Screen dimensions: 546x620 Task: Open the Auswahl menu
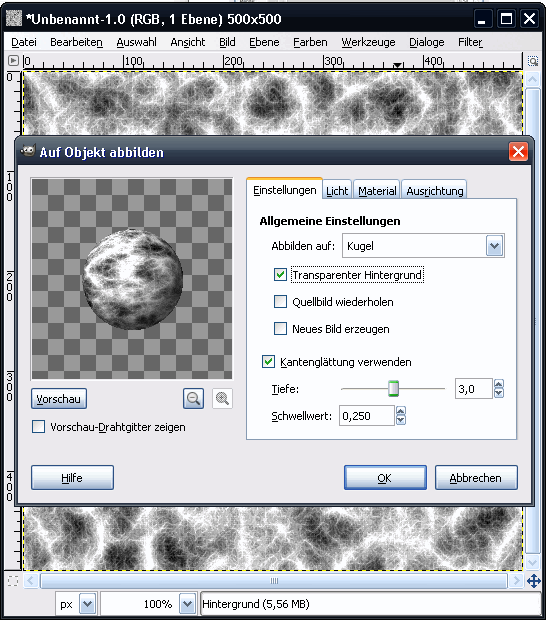[x=136, y=42]
